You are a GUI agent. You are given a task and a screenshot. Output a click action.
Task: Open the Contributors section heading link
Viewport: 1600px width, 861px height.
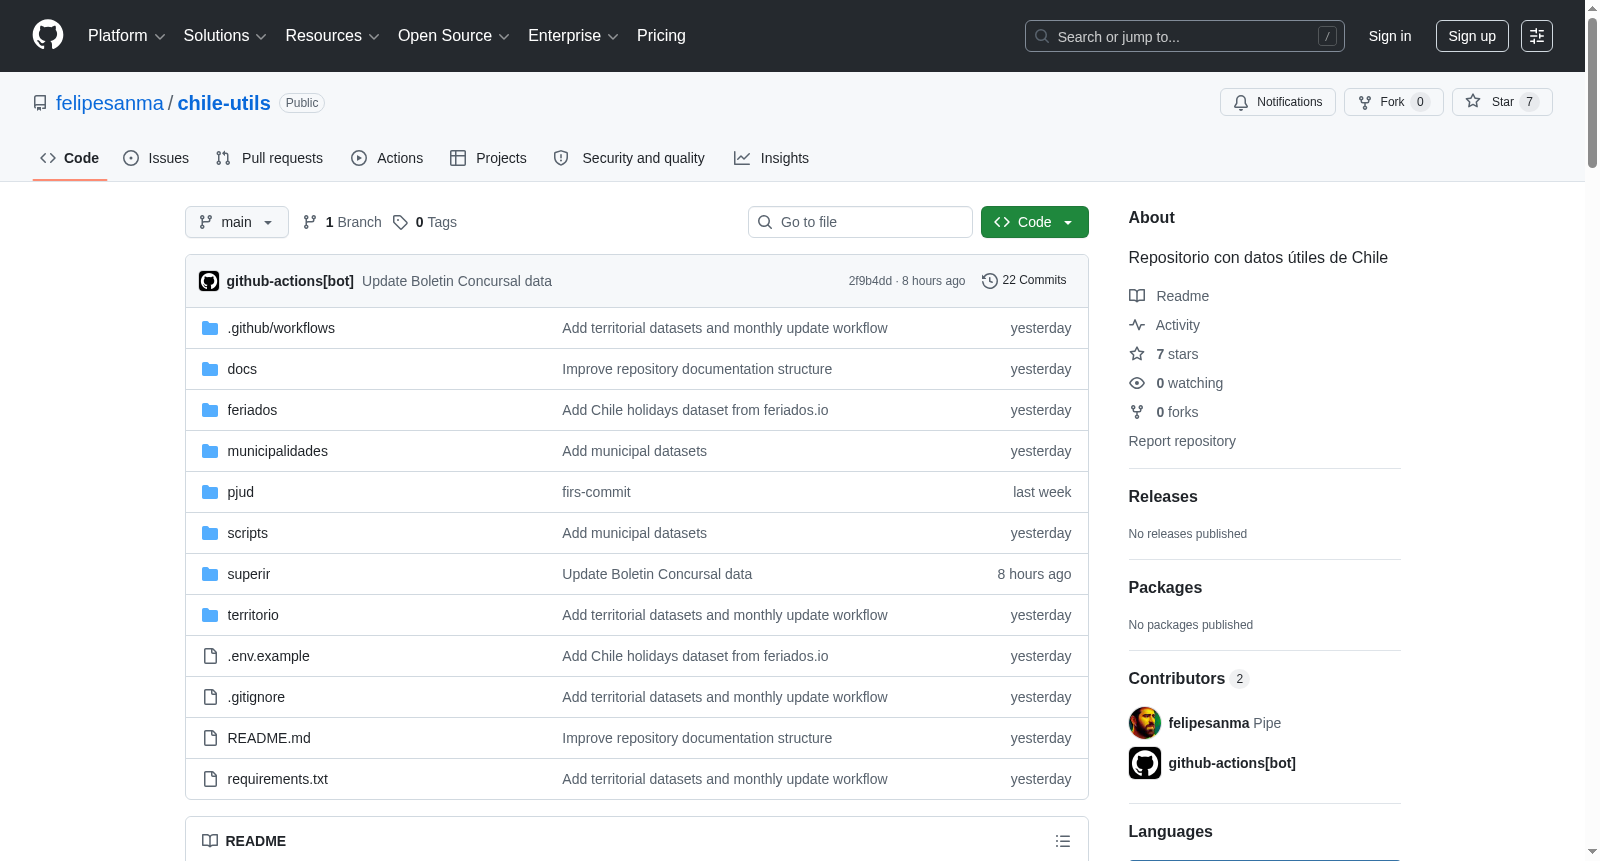[x=1189, y=679]
